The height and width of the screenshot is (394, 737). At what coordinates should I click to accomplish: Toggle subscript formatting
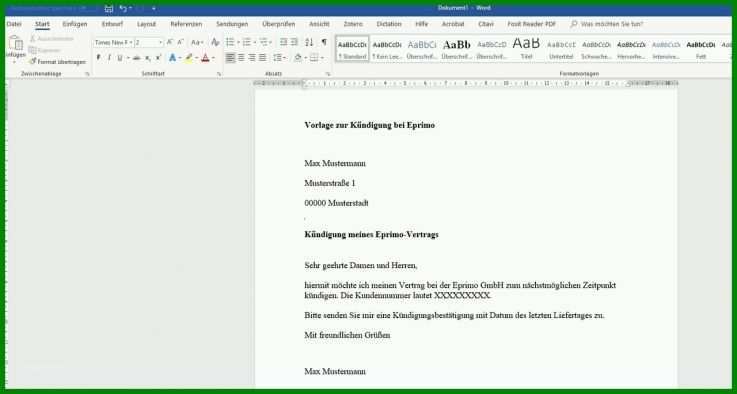(148, 58)
